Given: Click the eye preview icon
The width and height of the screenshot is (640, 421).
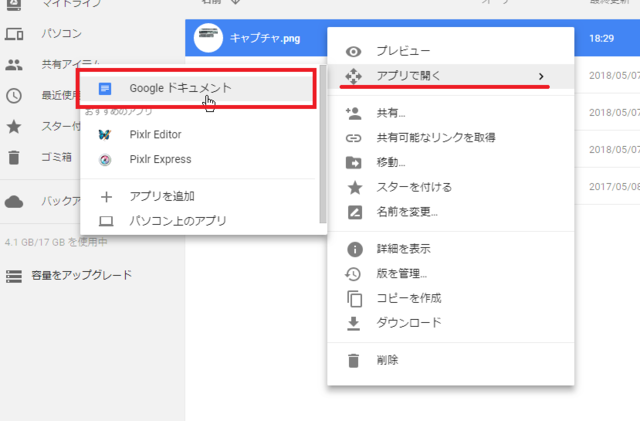Looking at the screenshot, I should click(x=353, y=51).
